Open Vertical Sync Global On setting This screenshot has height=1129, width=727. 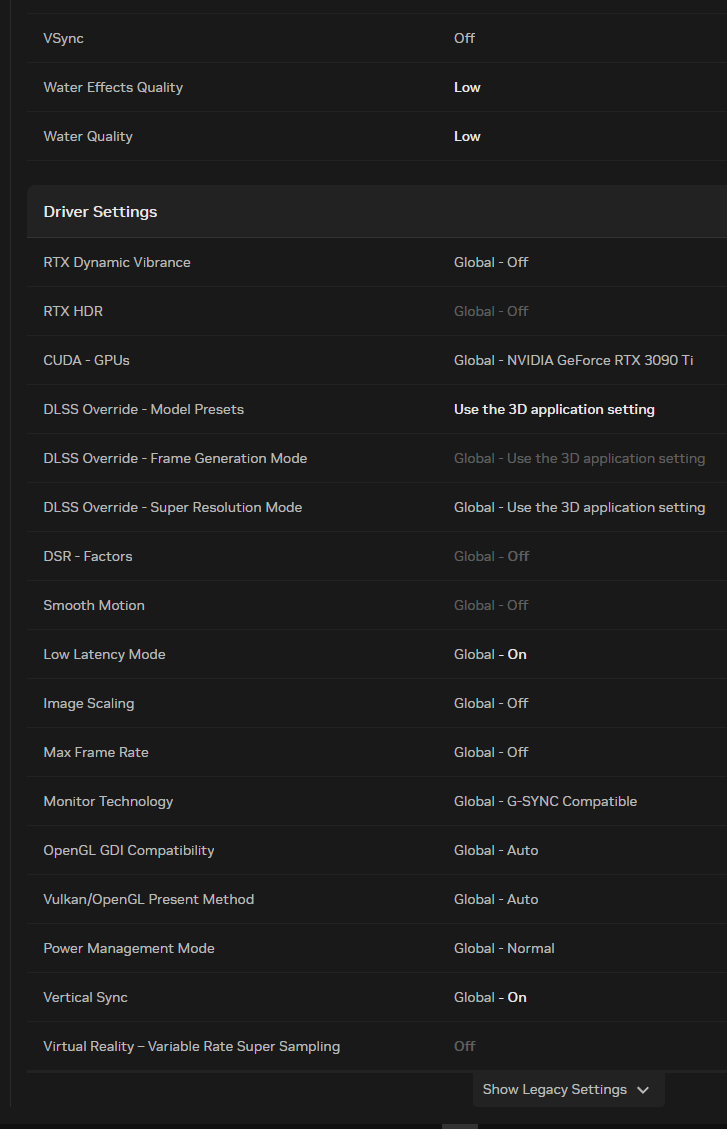pos(490,997)
